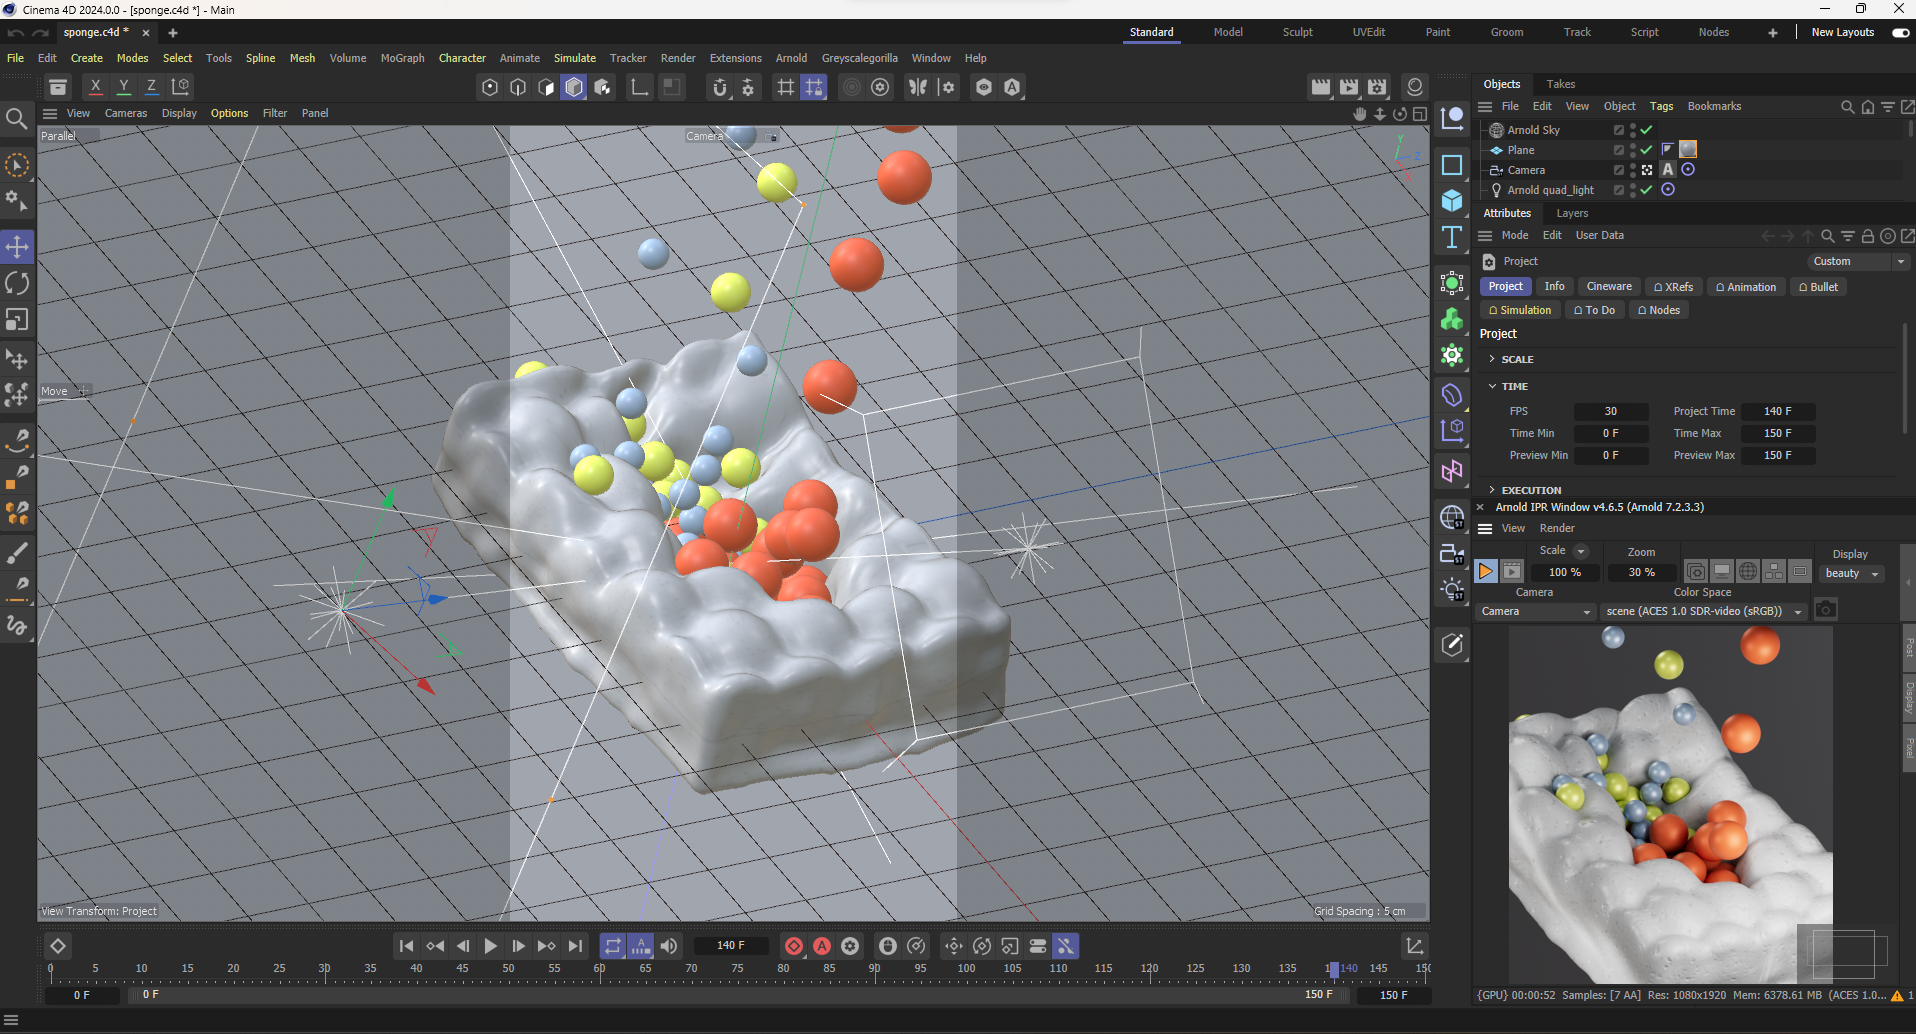Toggle the New Layouts switch
Viewport: 1916px width, 1034px height.
point(1900,32)
